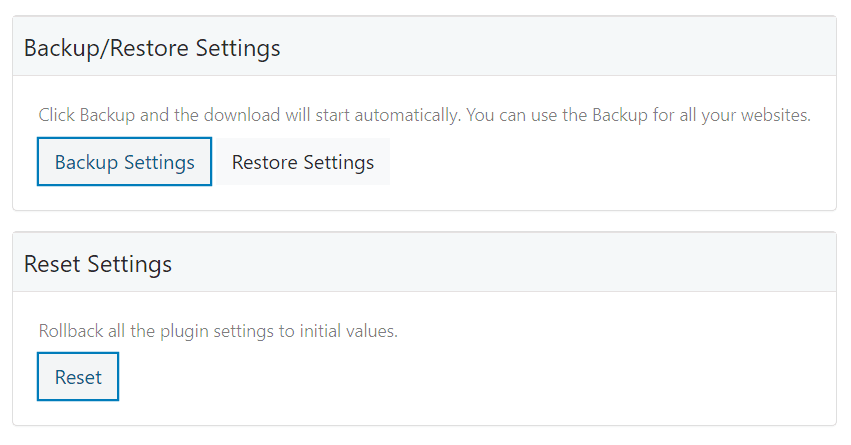Click the Backup/Restore Settings panel heading
Image resolution: width=851 pixels, height=445 pixels.
152,47
